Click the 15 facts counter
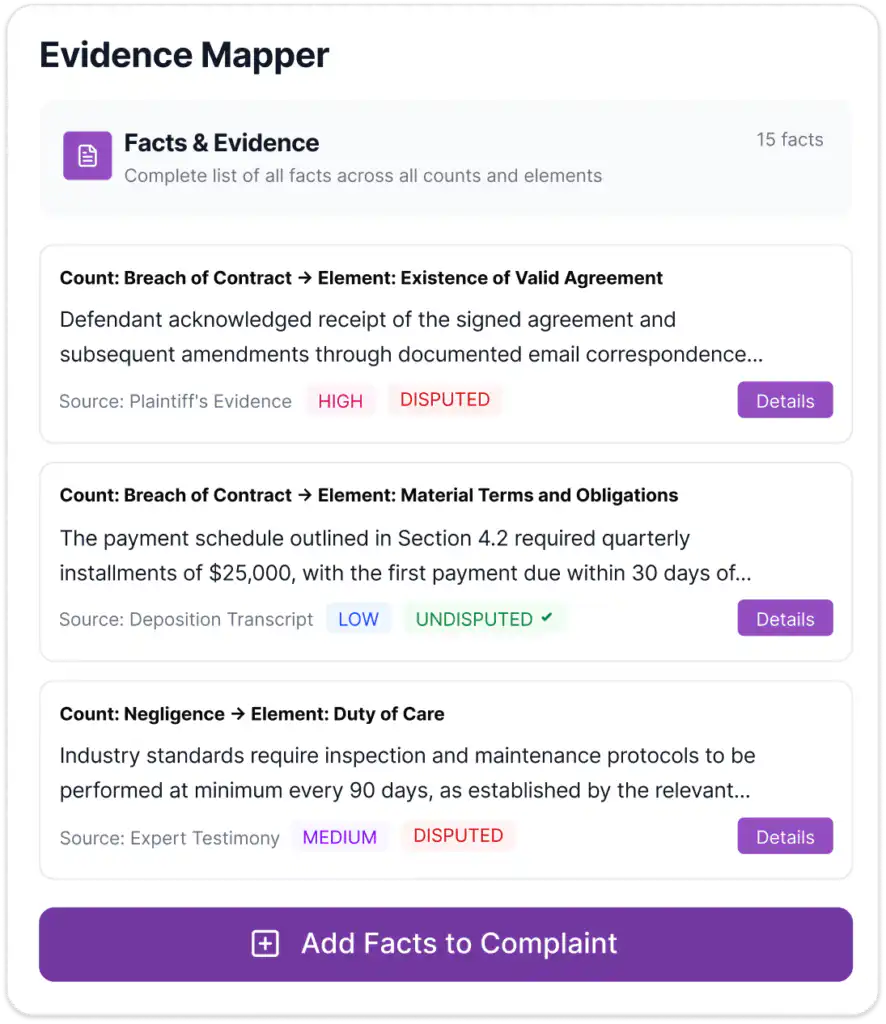Screen dimensions: 886x1024 pos(790,140)
